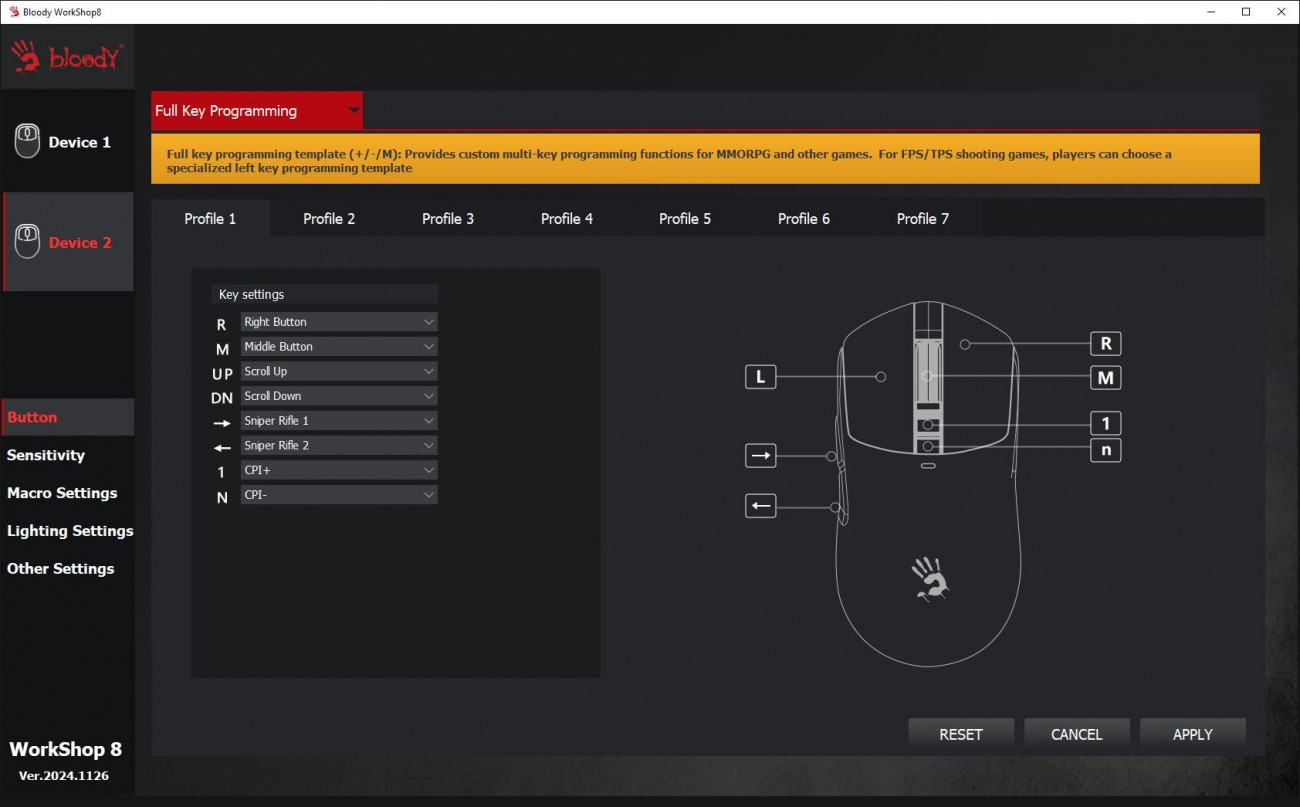1300x807 pixels.
Task: Click the back arrow side button label
Action: (x=760, y=506)
